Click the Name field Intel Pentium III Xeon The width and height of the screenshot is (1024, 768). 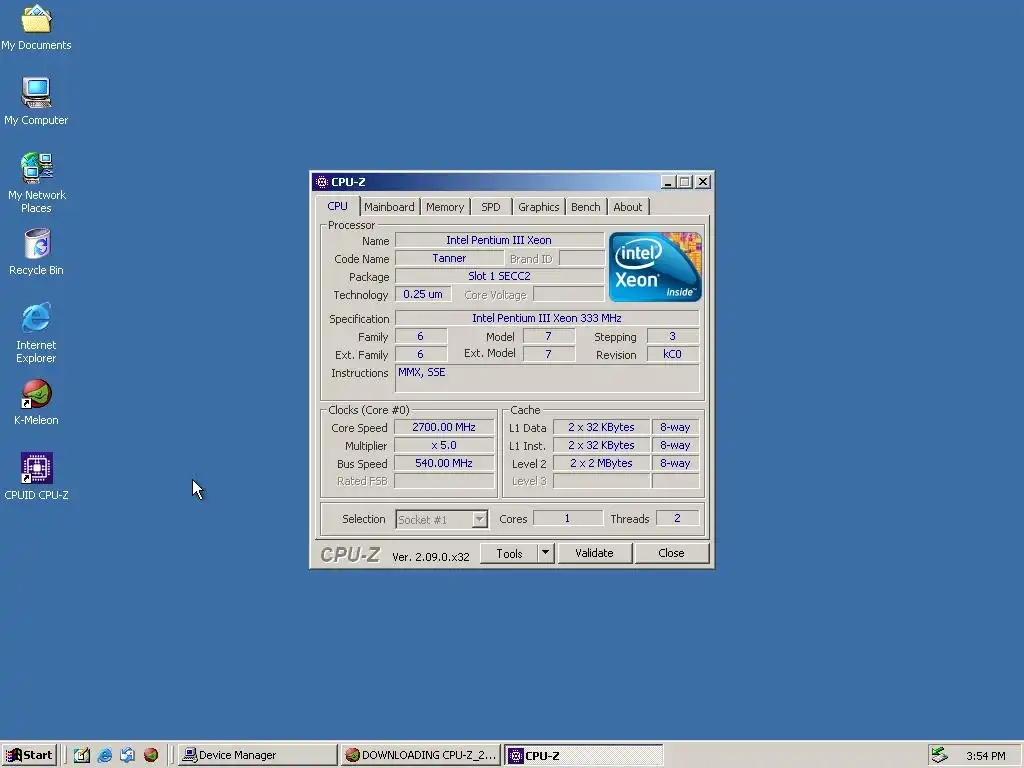[499, 240]
